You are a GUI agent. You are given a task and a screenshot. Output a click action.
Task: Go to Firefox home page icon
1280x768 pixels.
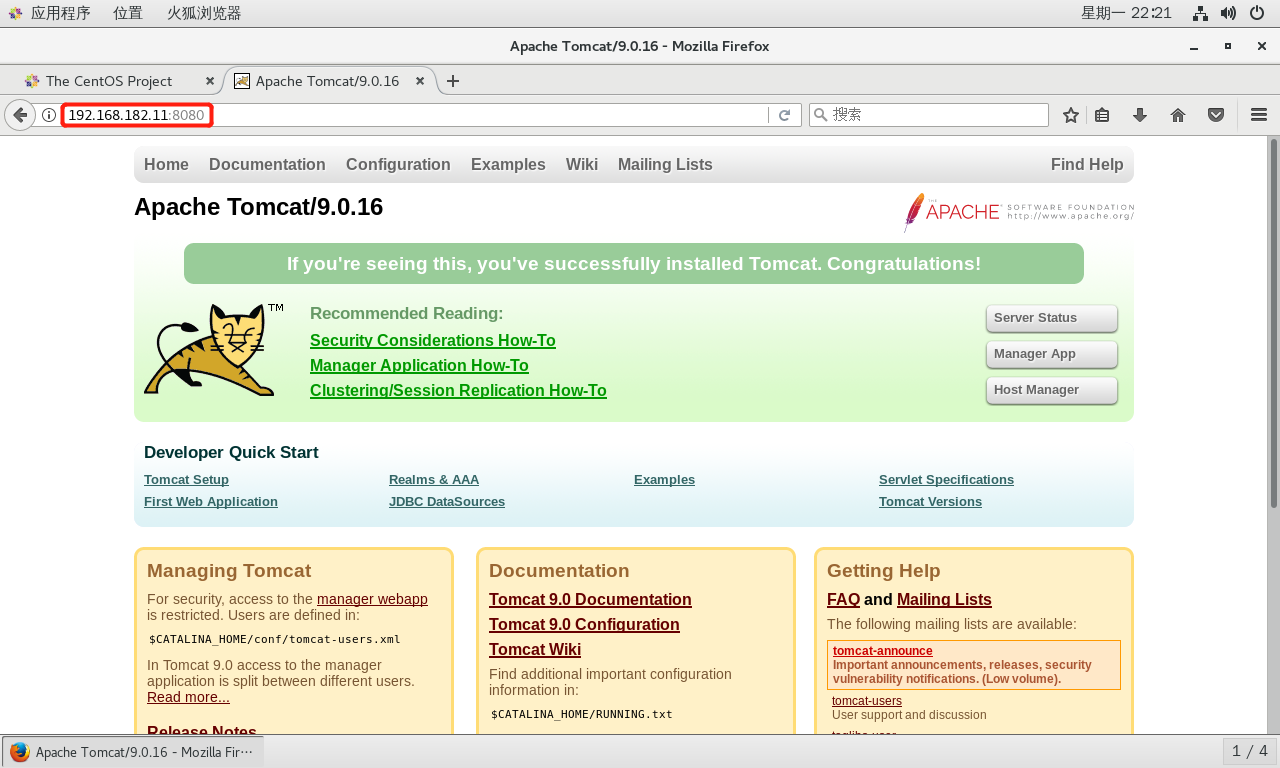[1178, 115]
